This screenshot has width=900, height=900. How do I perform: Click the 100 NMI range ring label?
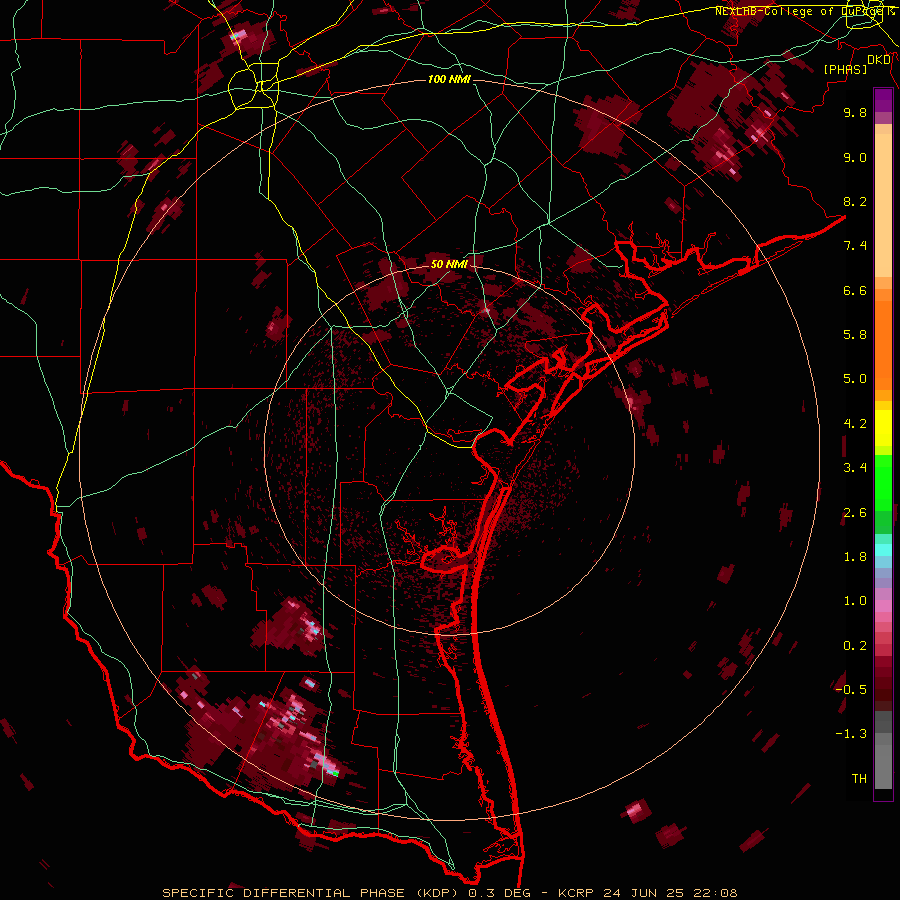pos(449,79)
